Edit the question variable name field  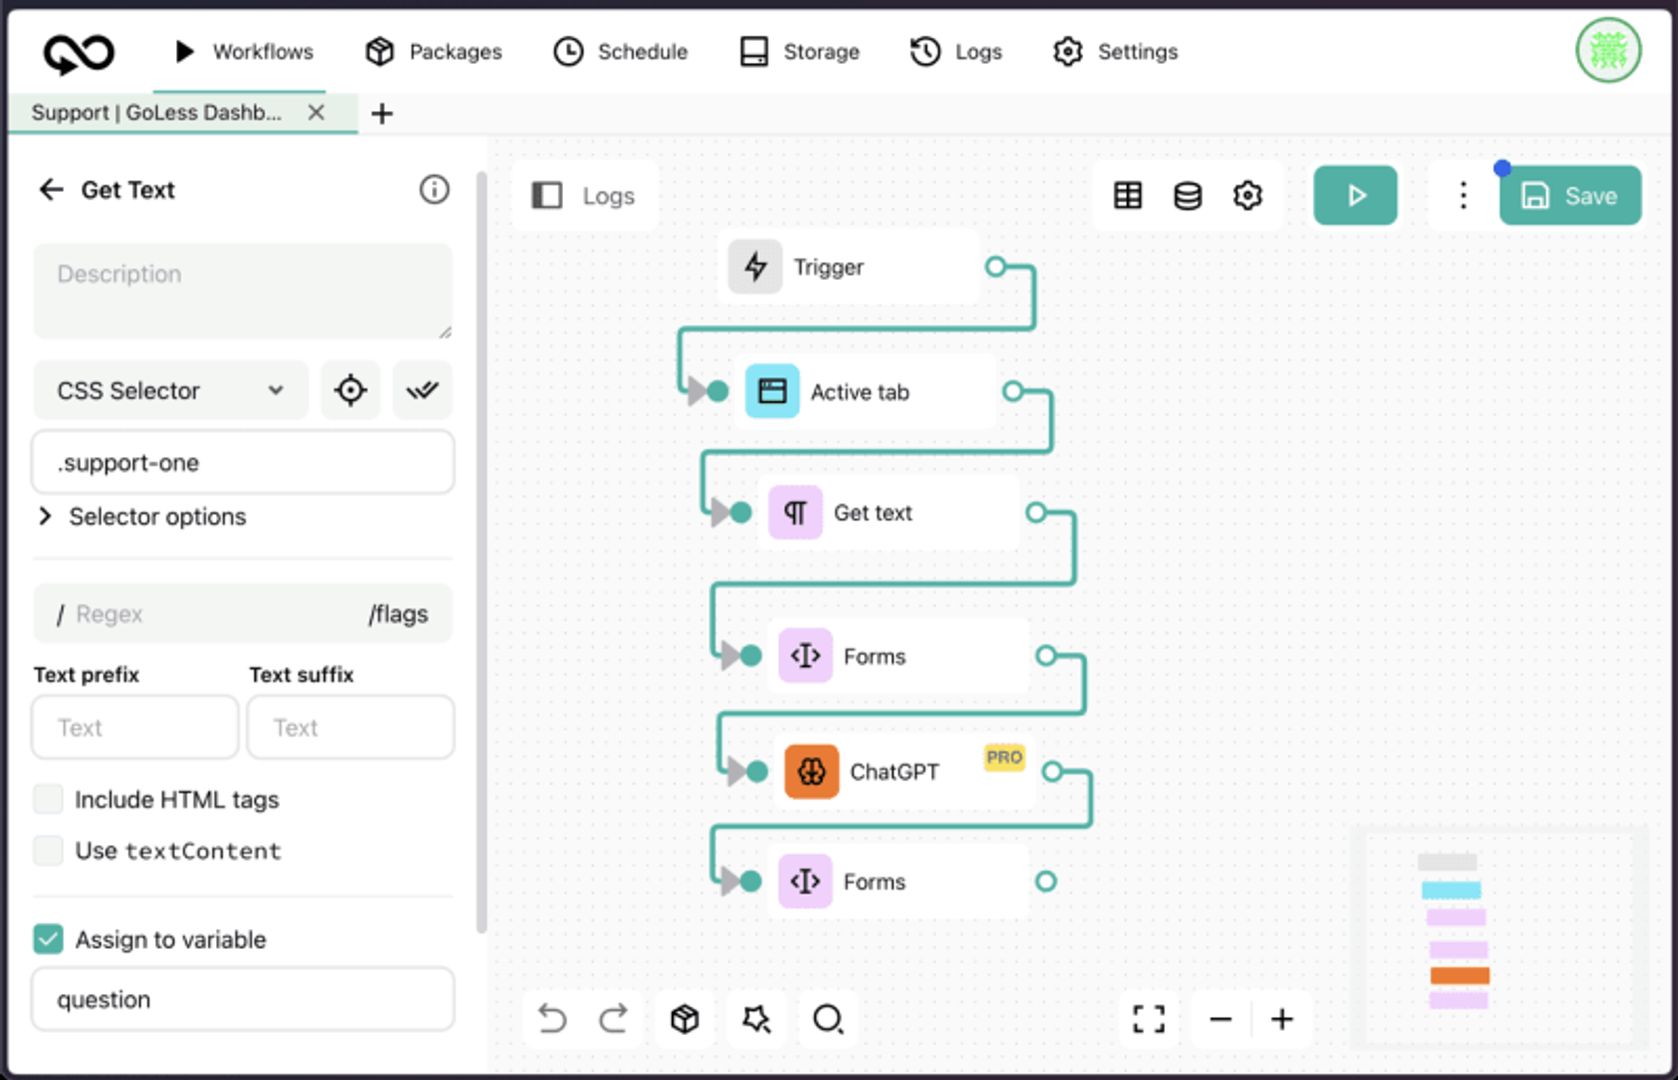[x=243, y=999]
